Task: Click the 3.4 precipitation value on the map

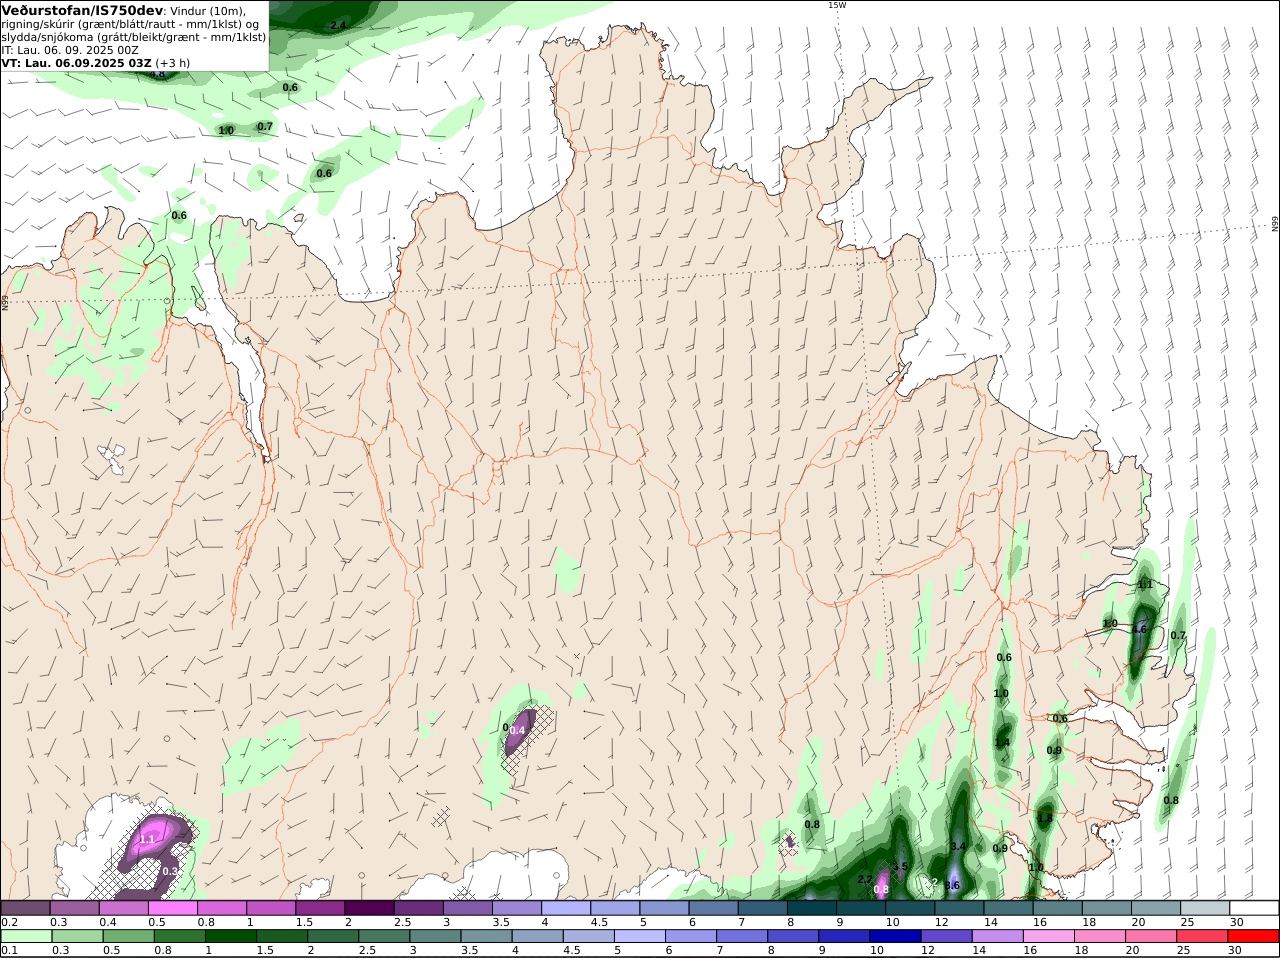Action: [x=958, y=846]
